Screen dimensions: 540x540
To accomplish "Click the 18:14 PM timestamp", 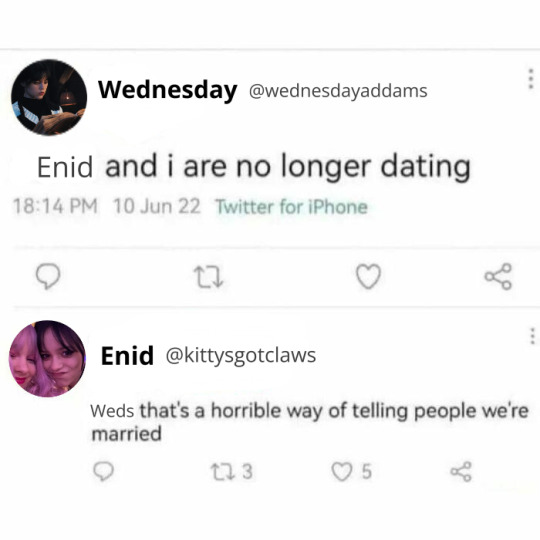I will 55,206.
